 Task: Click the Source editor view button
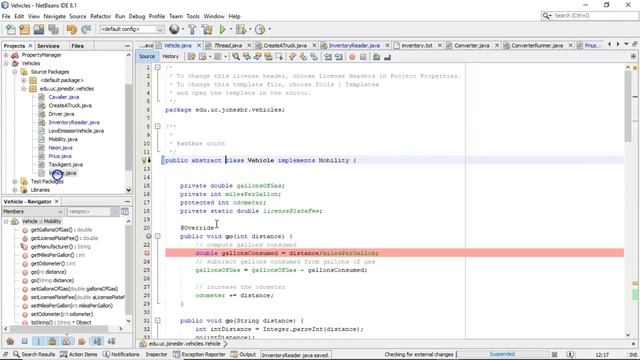point(147,57)
